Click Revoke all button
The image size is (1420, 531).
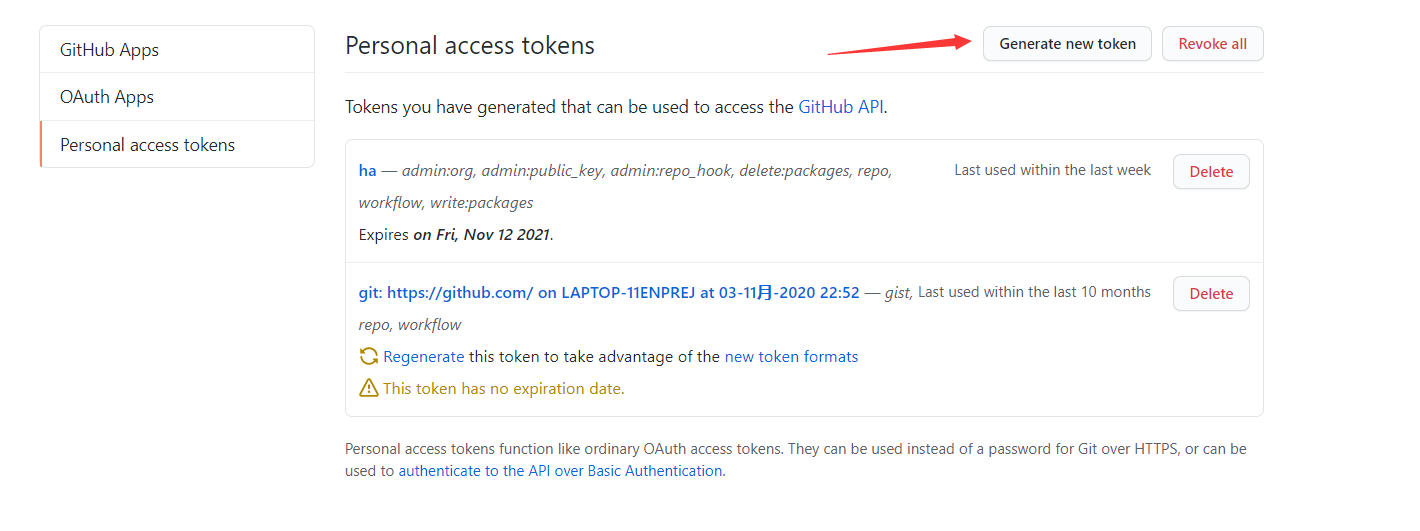(1212, 44)
